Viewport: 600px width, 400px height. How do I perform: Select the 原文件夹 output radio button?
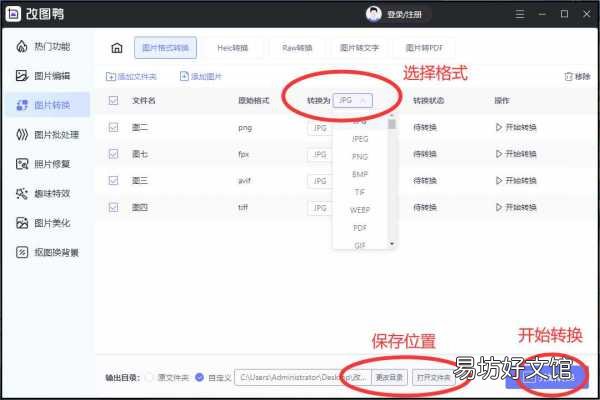pyautogui.click(x=149, y=377)
